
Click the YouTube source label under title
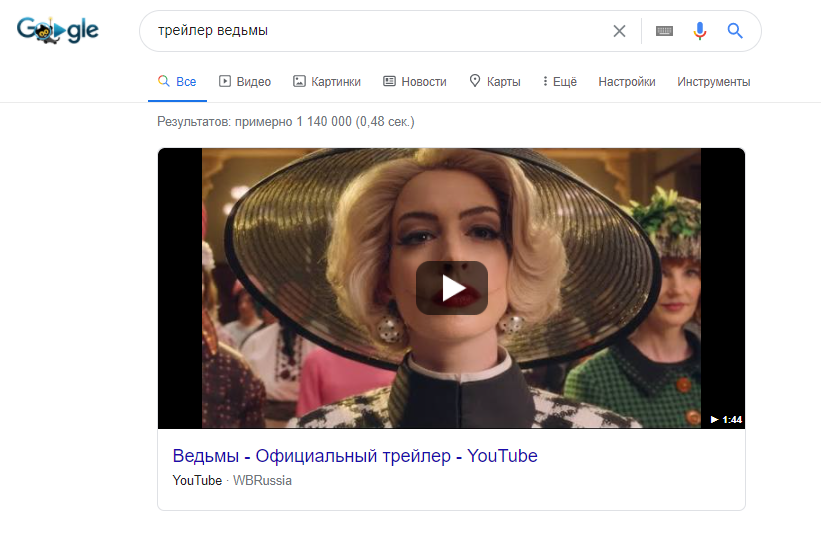[197, 481]
